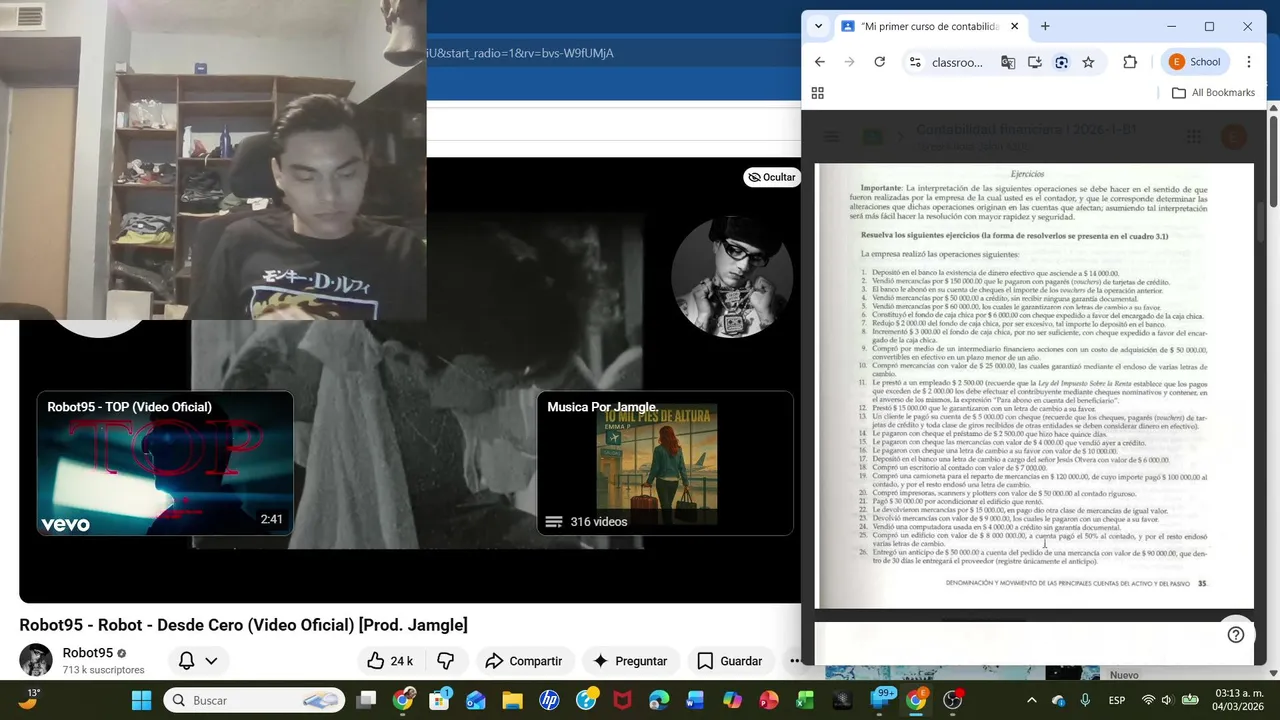Open volume speaker tray icon
Viewport: 1280px width, 720px height.
[1167, 700]
